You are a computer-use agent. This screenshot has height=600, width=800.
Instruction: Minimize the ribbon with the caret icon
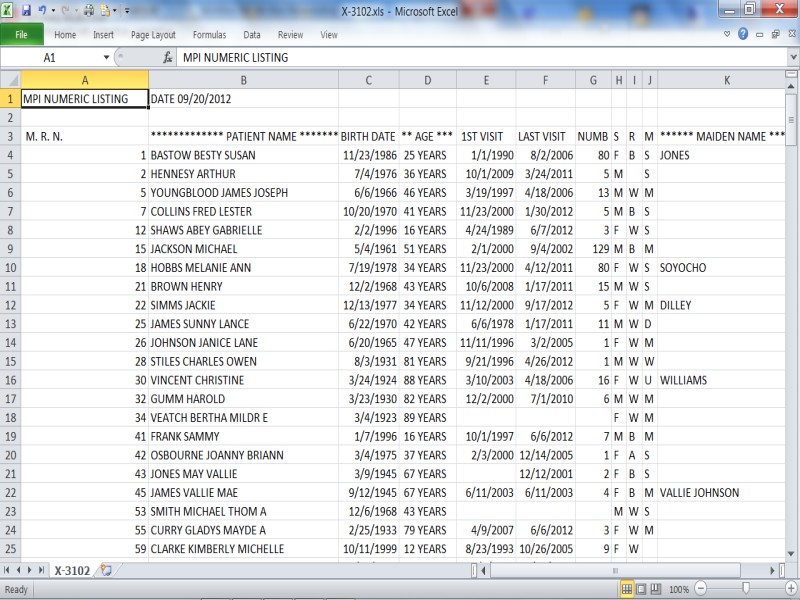(x=728, y=34)
